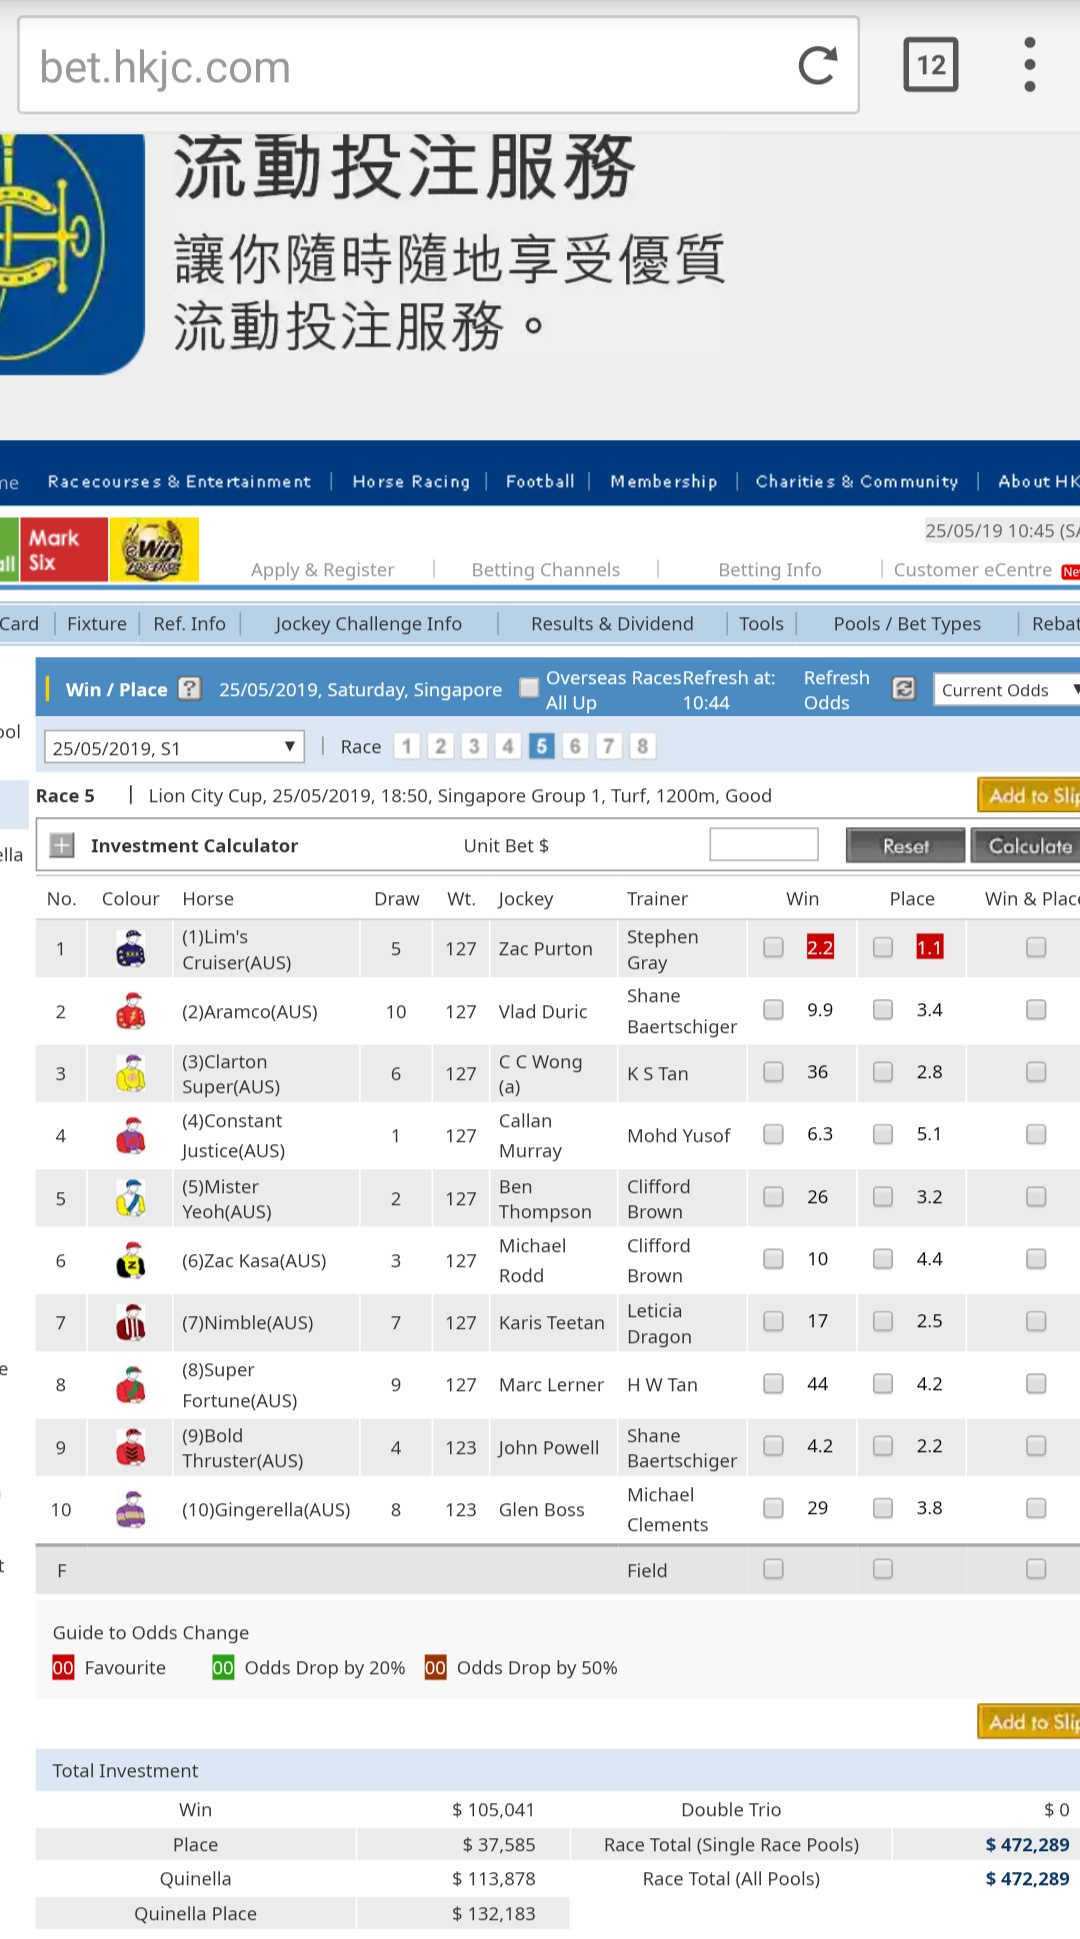Click Bold Thruster jockey silk icon

[x=131, y=1447]
